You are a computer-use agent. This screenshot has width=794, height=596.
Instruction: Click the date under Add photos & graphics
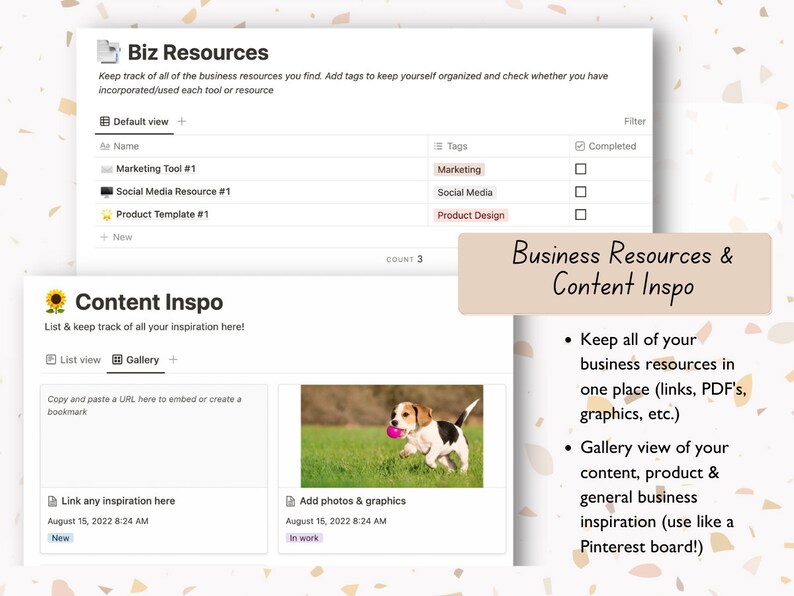(336, 521)
